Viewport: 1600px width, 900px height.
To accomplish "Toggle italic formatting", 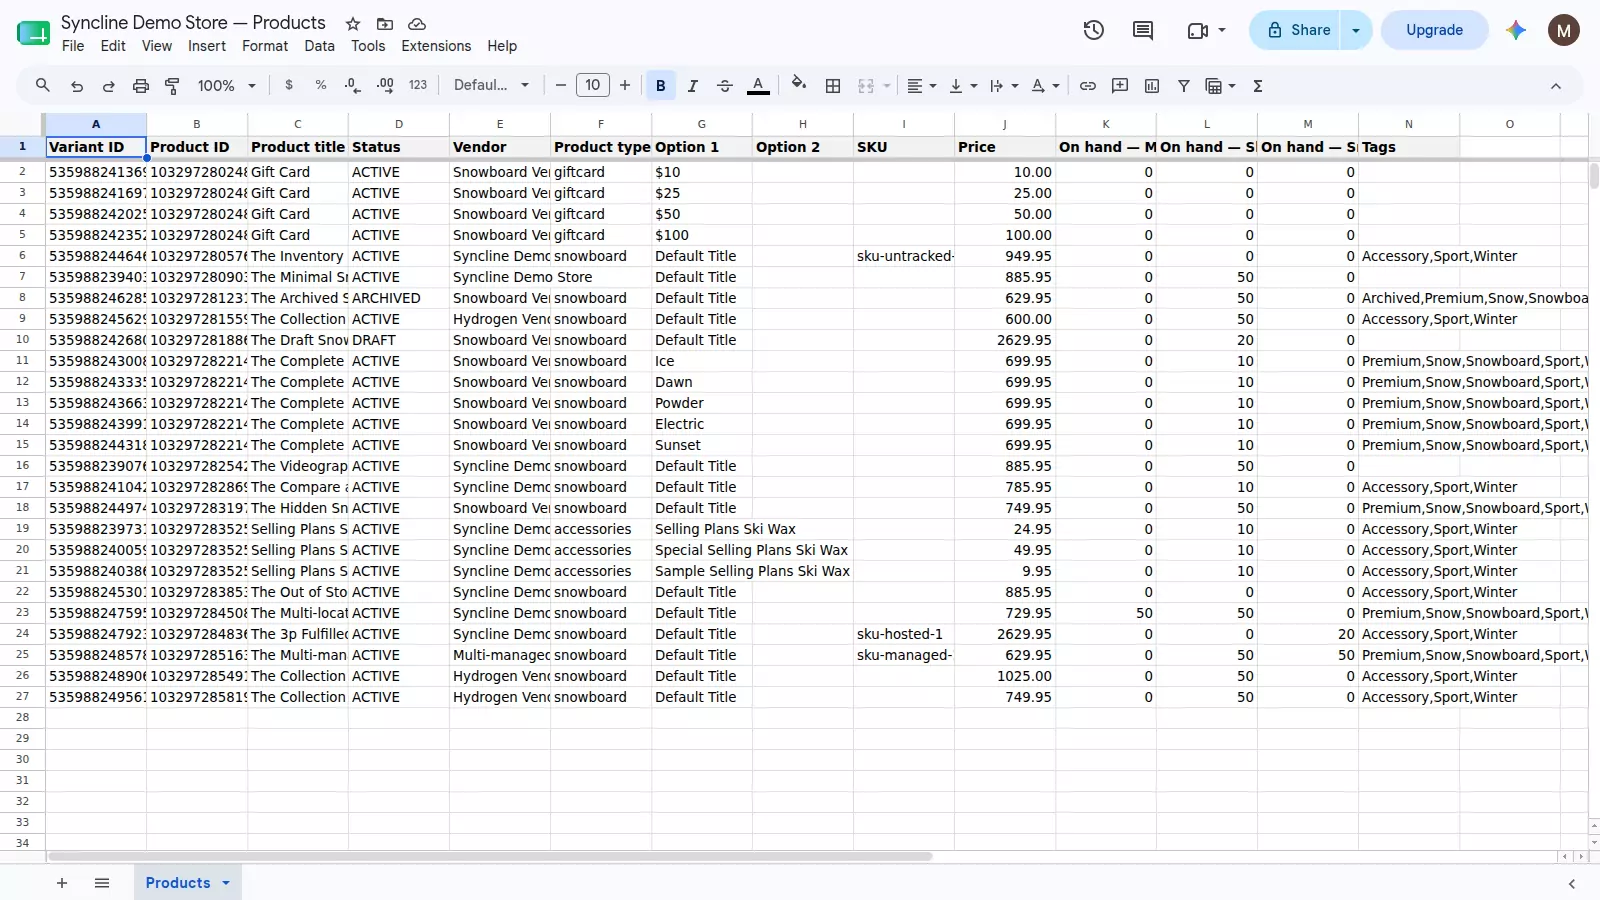I will point(693,86).
